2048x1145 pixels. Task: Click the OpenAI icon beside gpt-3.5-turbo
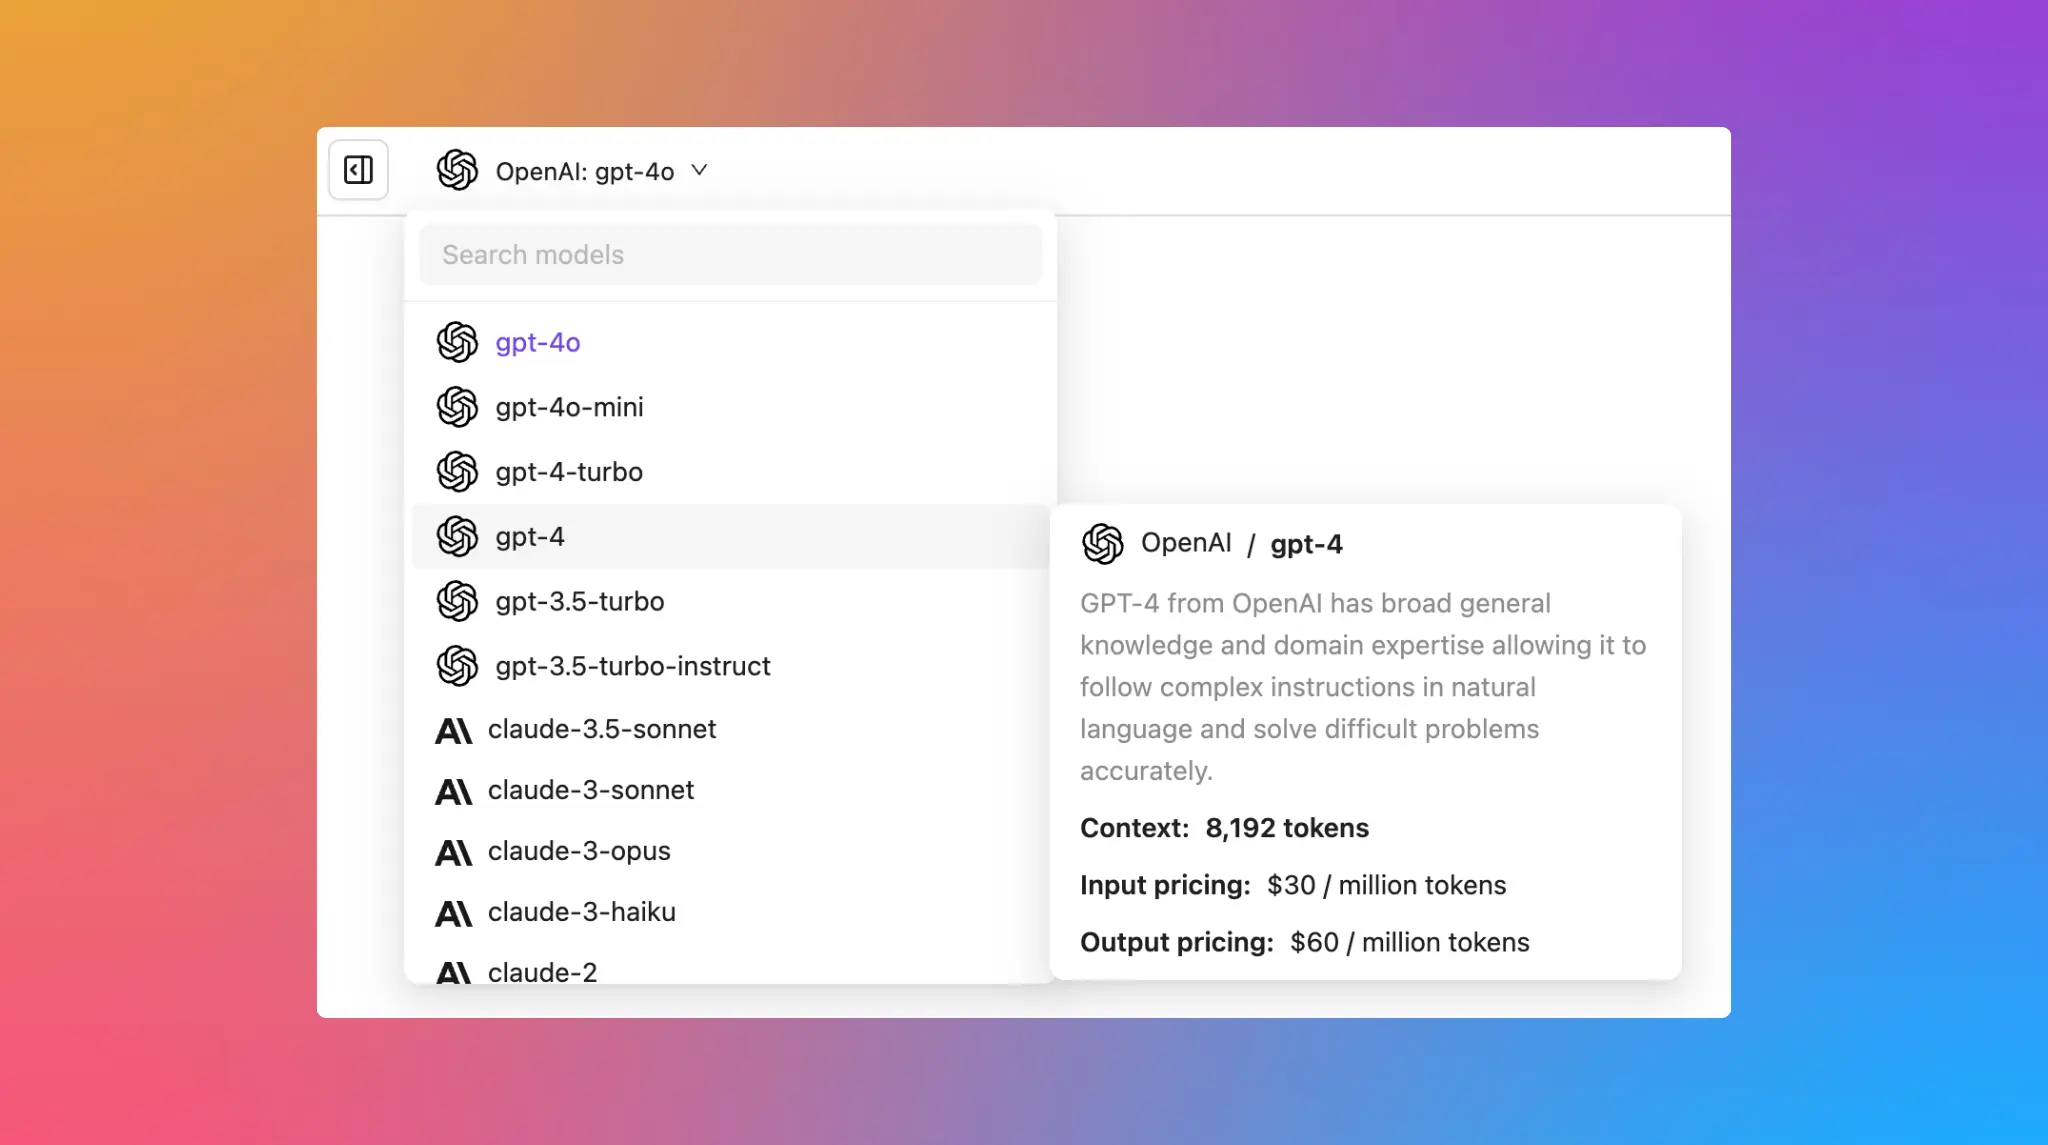[457, 601]
